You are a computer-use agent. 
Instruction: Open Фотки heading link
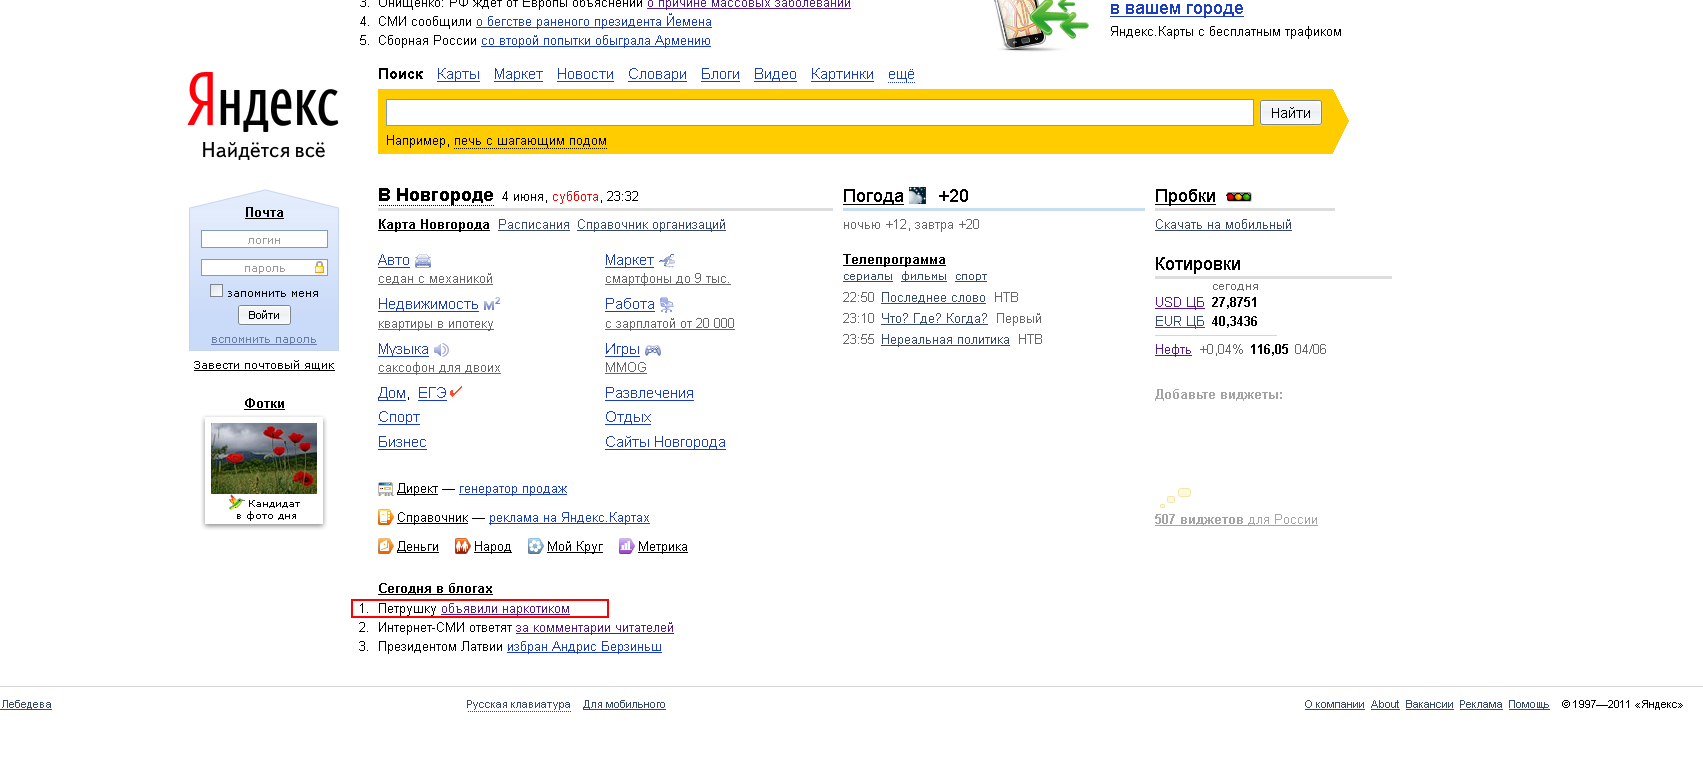click(x=264, y=404)
